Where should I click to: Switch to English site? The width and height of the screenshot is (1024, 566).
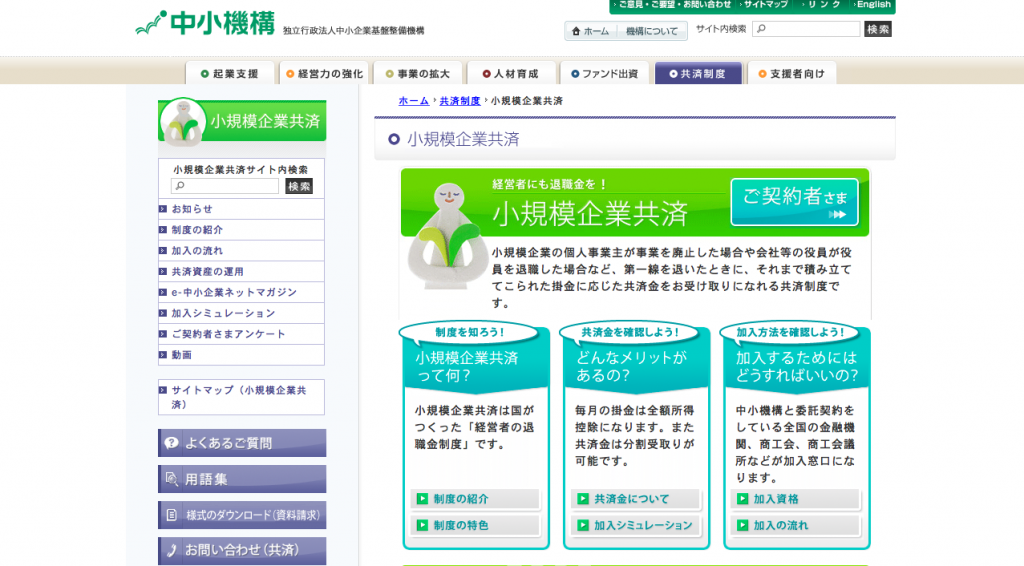pyautogui.click(x=872, y=5)
